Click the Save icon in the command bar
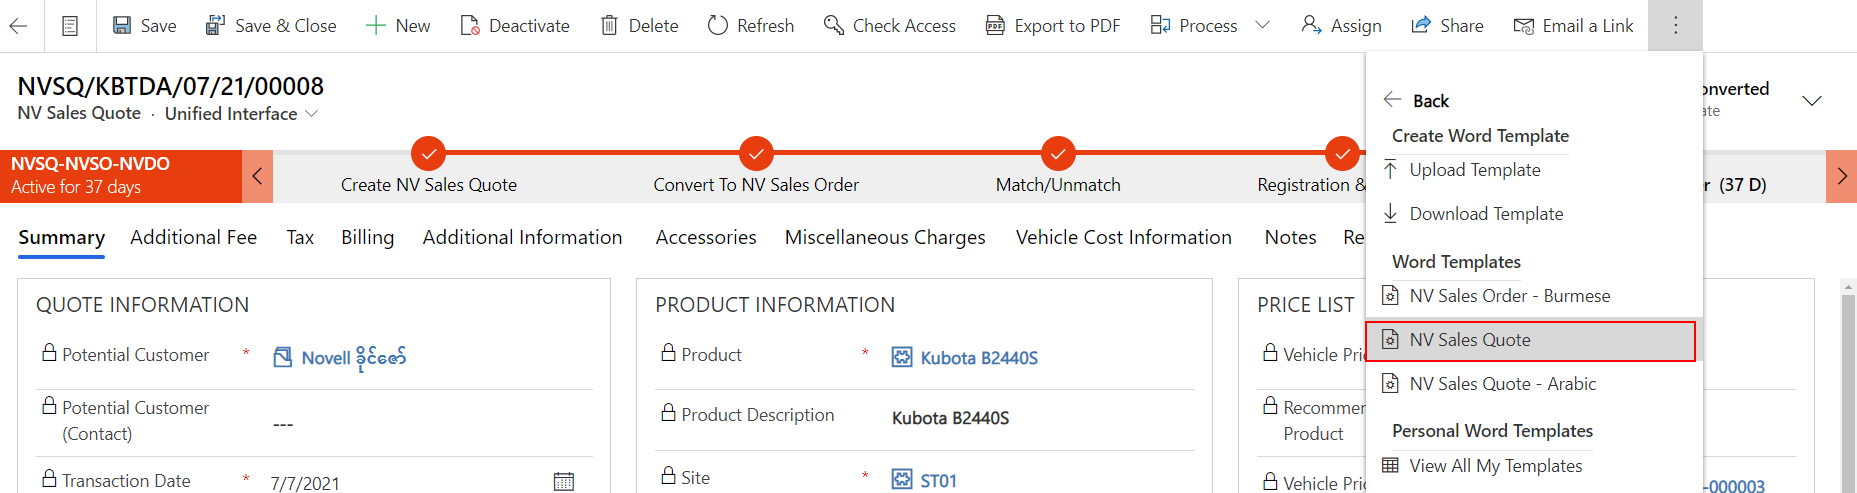Screen dimensions: 1857x493 coord(122,26)
